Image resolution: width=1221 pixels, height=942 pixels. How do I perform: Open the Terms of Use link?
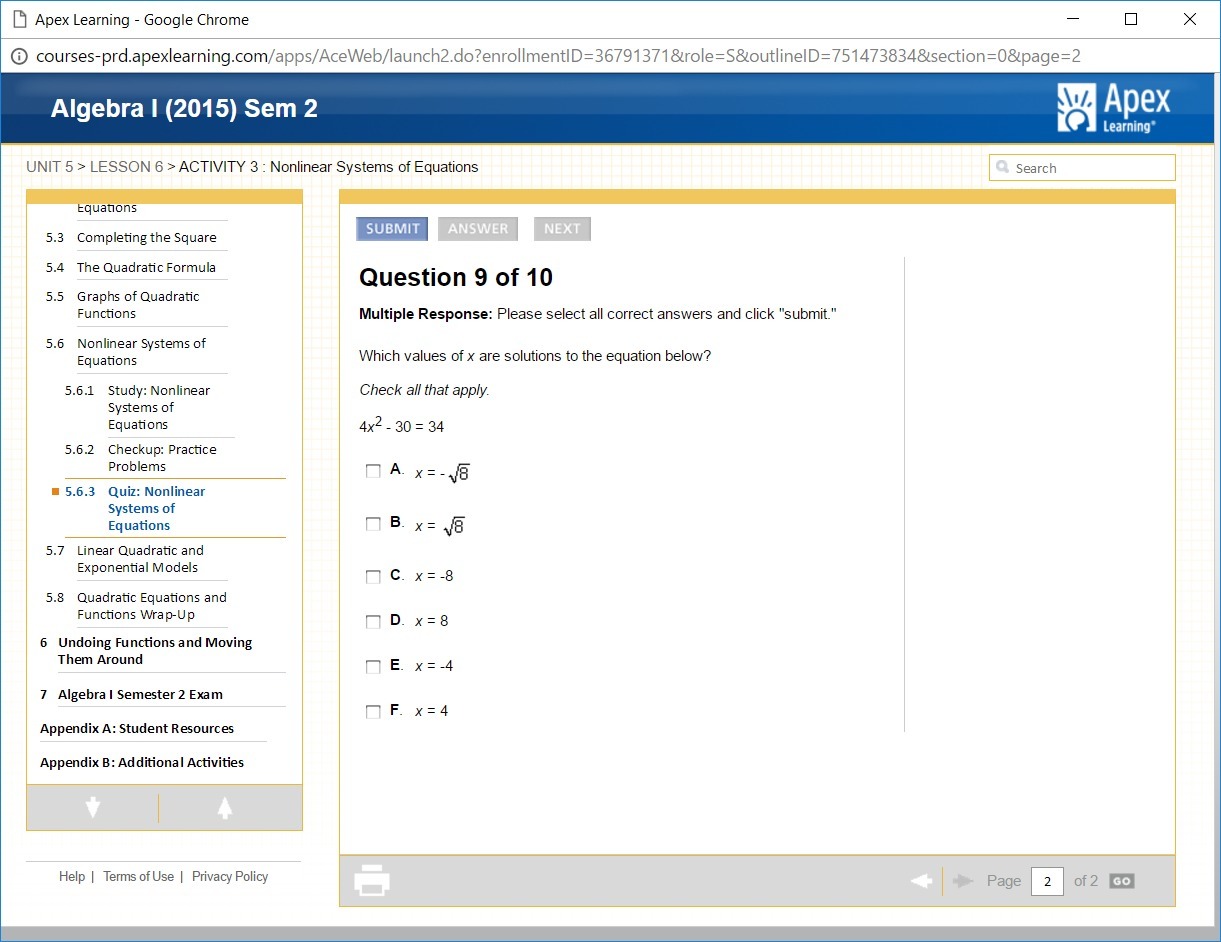[x=138, y=877]
